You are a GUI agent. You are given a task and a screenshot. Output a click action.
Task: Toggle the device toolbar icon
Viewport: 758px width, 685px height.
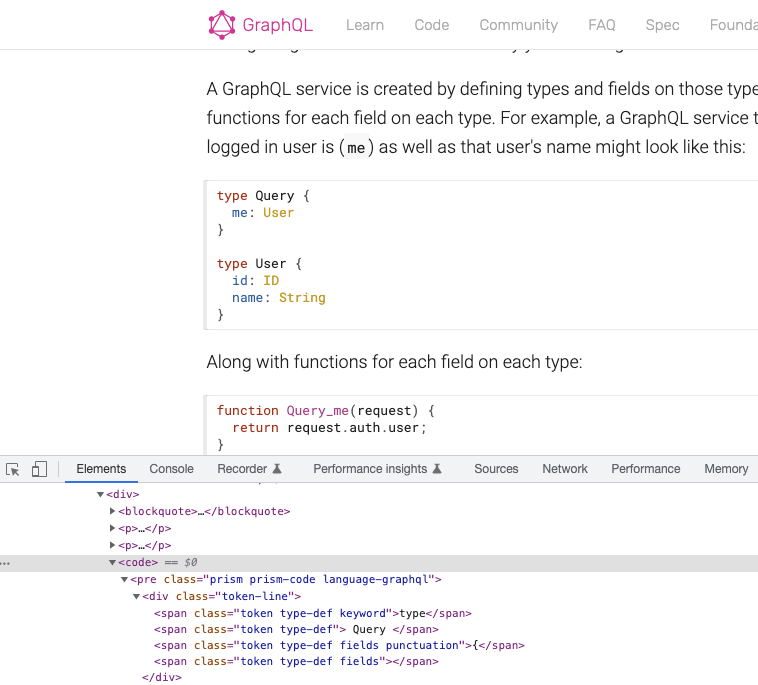[39, 469]
